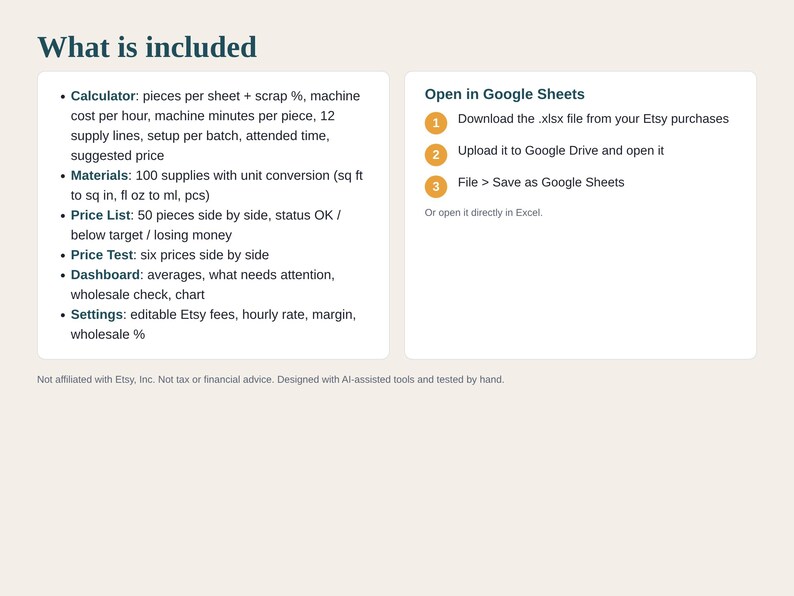The image size is (794, 596).
Task: Click the Price Test bullet label
Action: click(x=102, y=255)
